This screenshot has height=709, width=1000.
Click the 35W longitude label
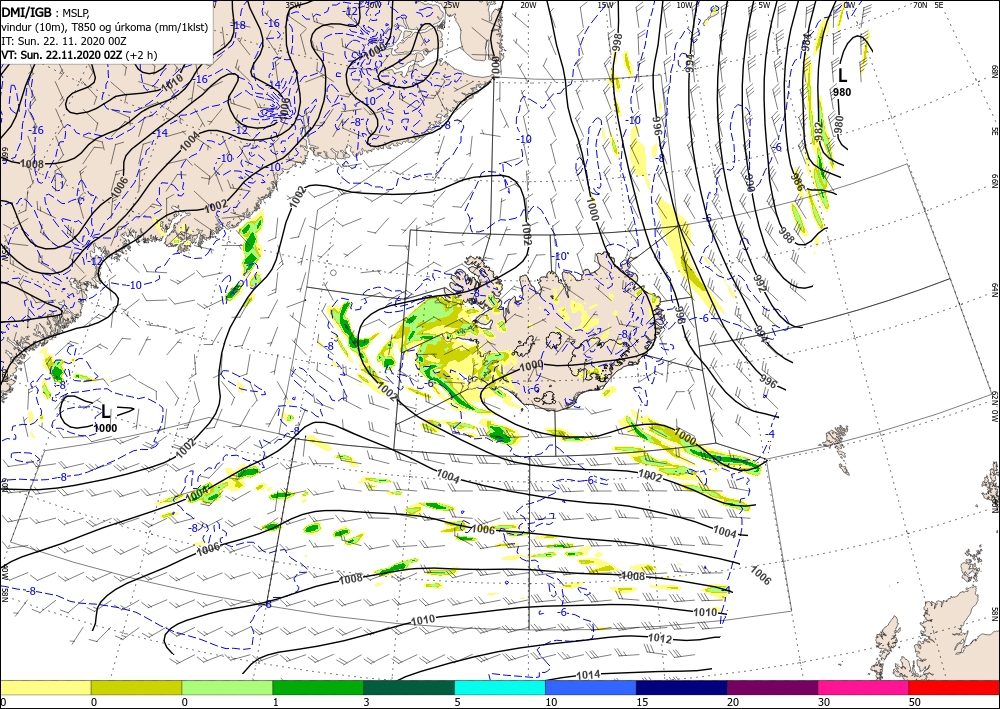tap(293, 5)
